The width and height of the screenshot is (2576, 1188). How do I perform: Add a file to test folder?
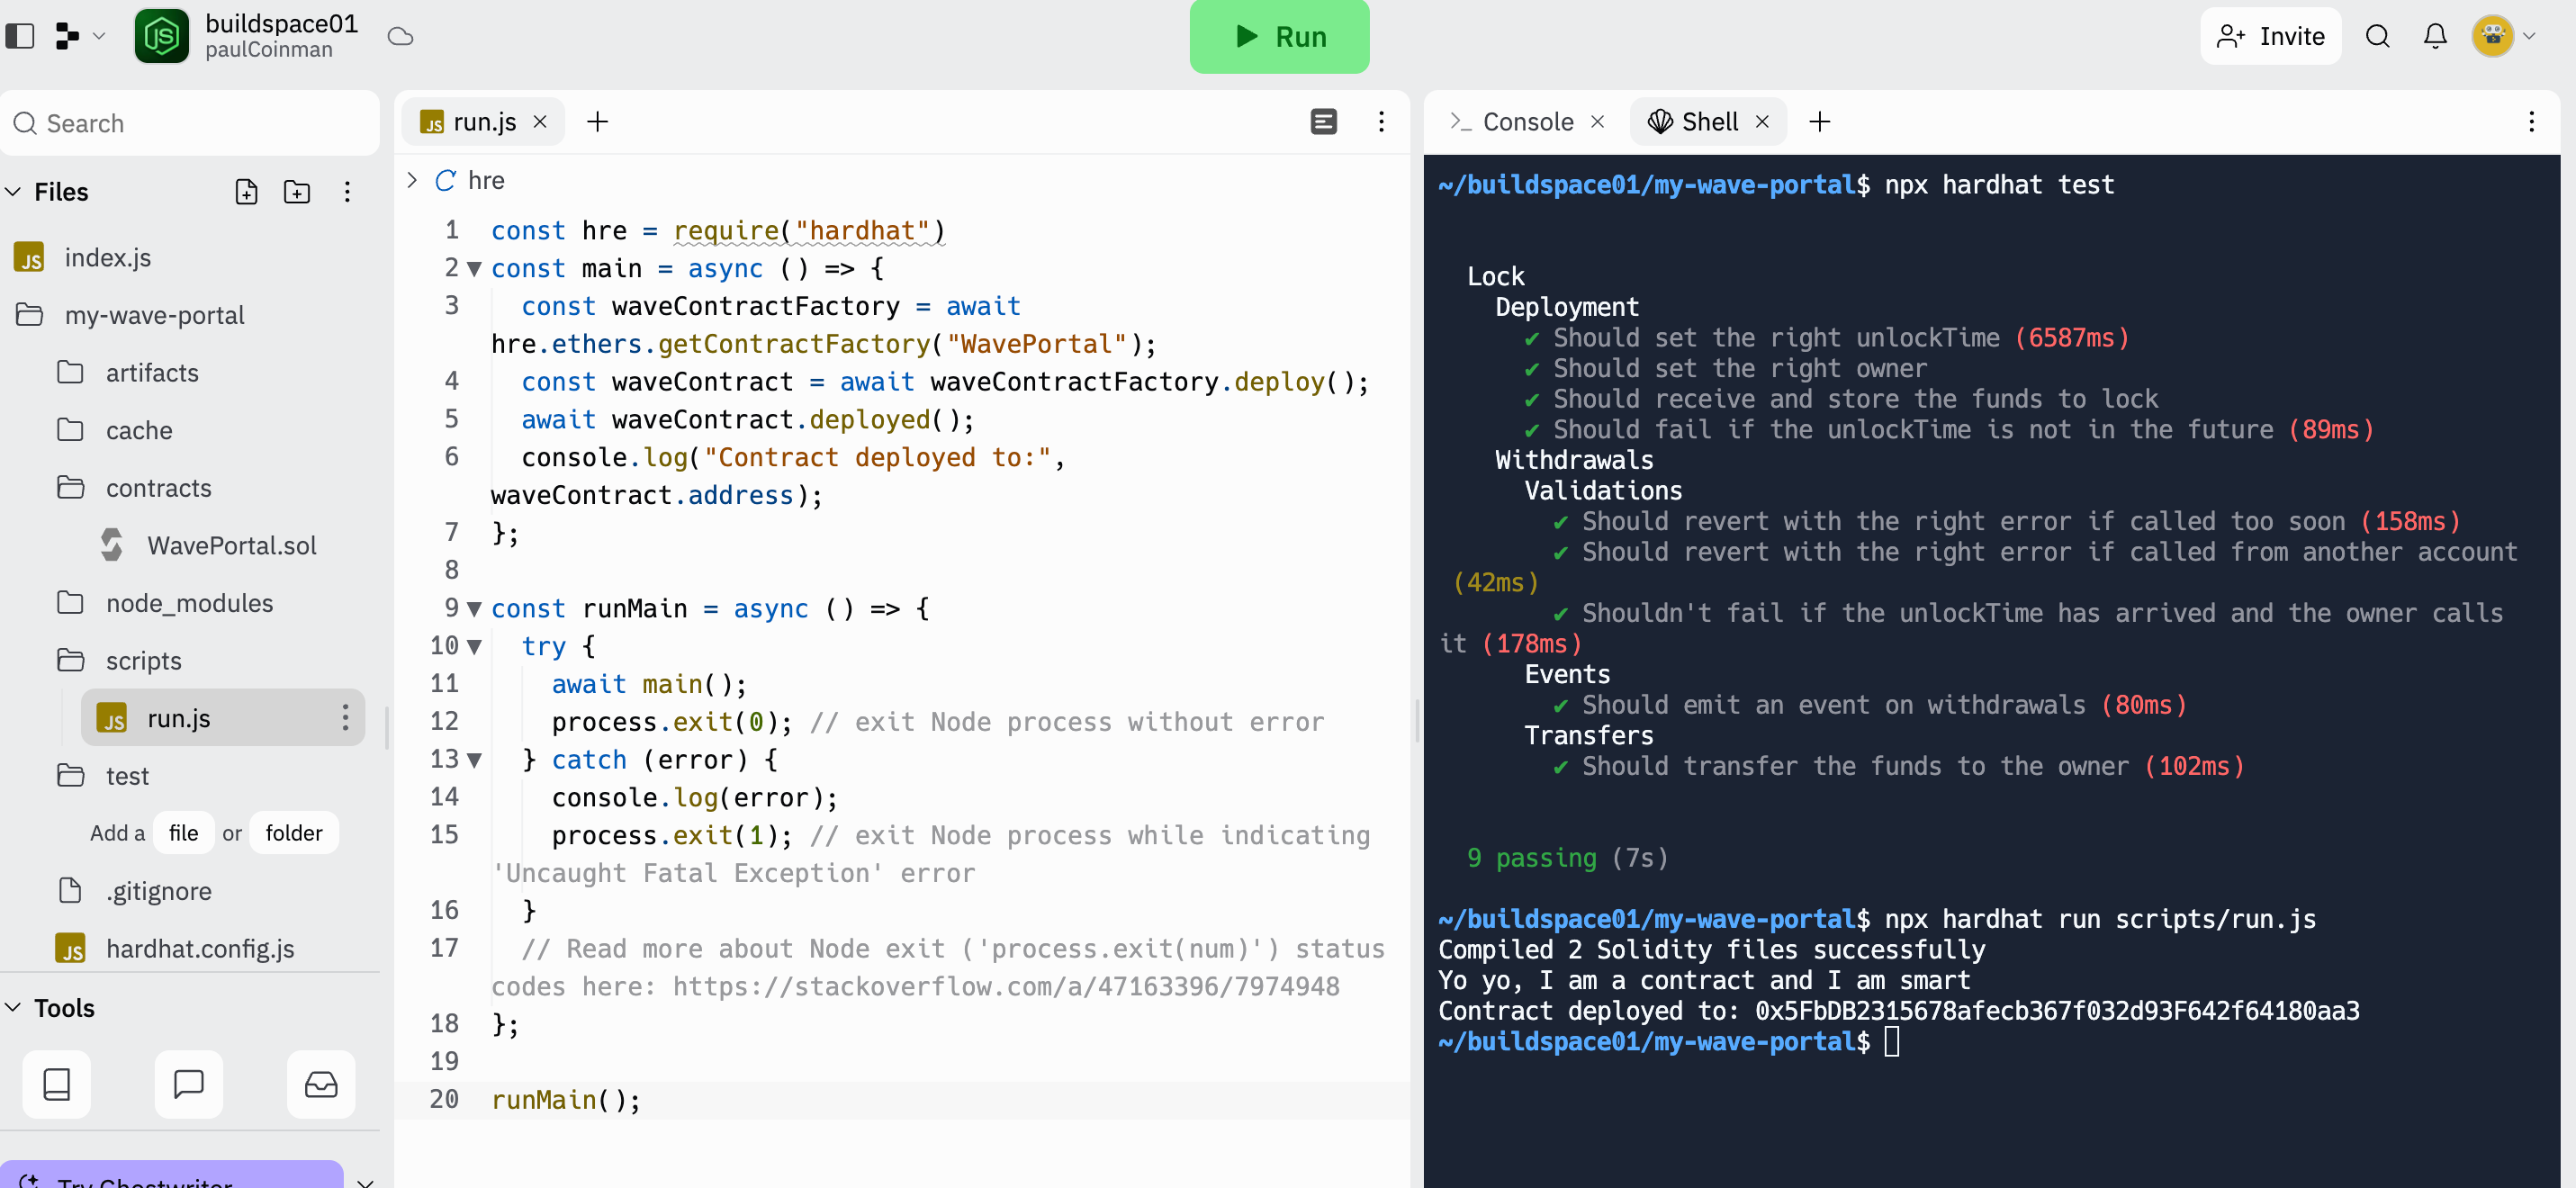[x=183, y=832]
